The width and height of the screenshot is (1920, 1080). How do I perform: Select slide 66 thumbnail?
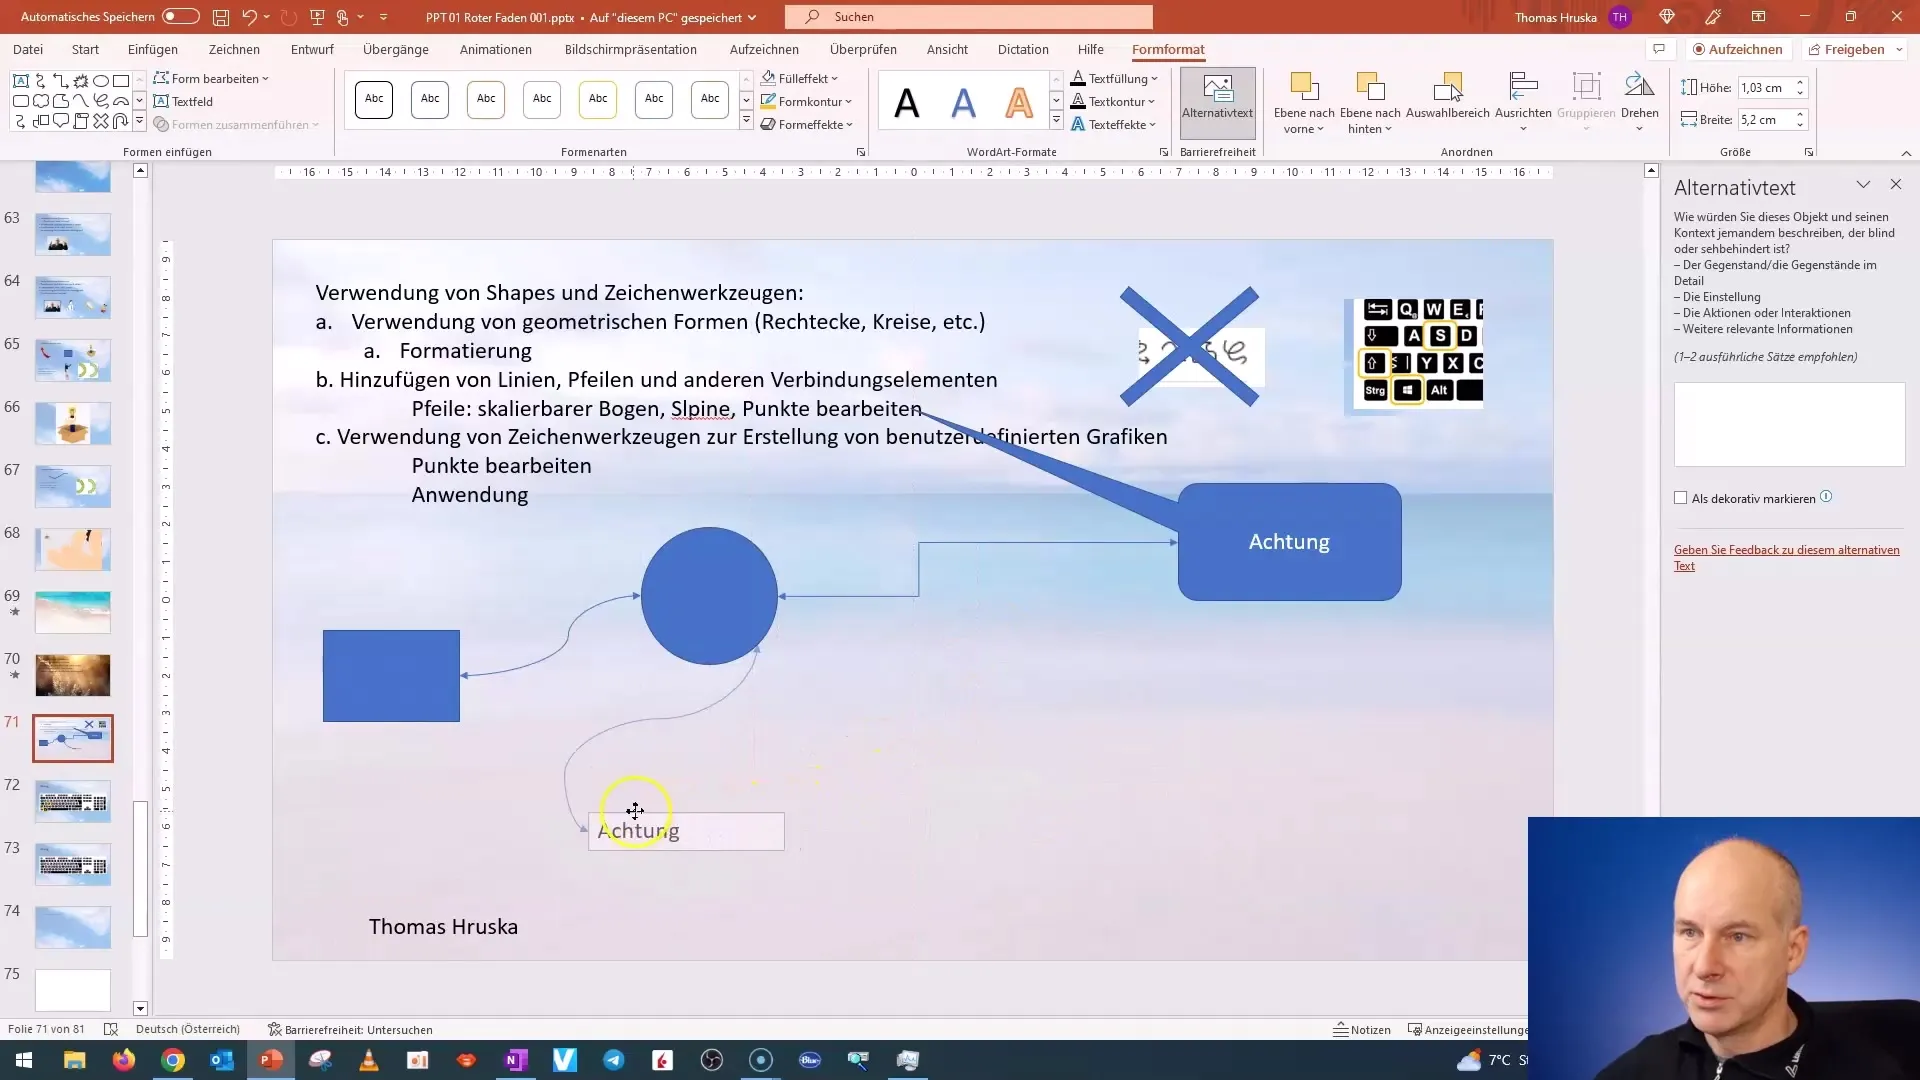click(73, 424)
